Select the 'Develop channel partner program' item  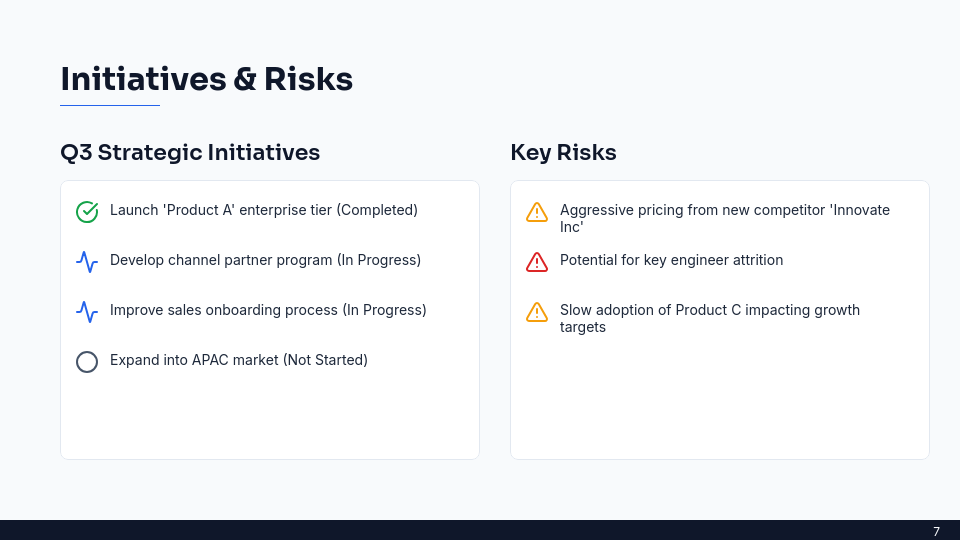pos(265,260)
